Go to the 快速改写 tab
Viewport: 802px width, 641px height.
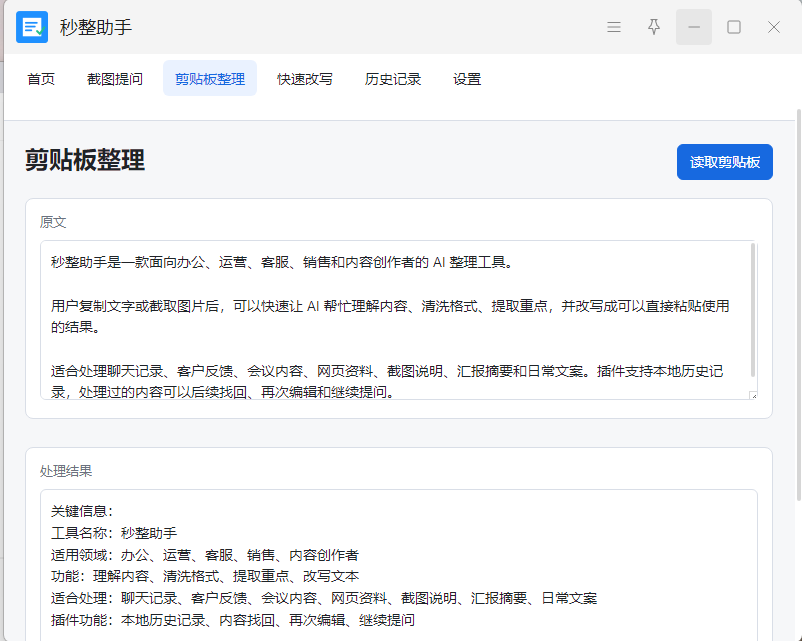(305, 79)
